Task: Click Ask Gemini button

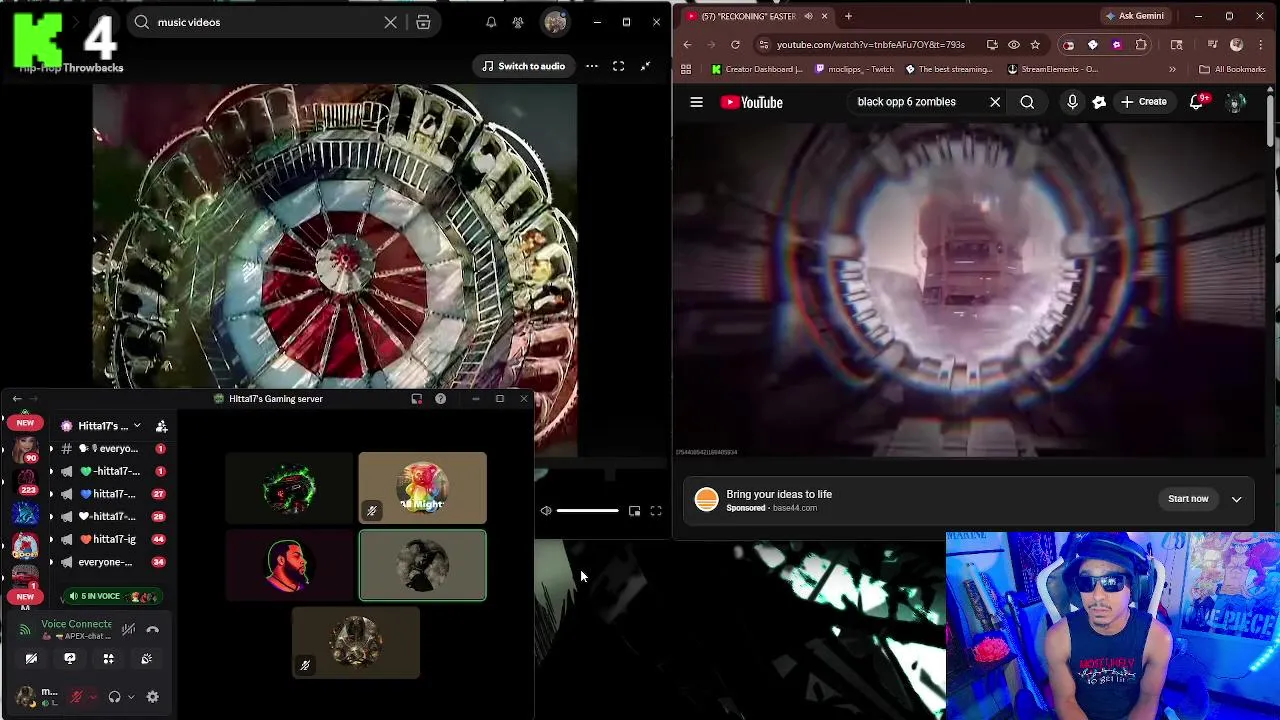Action: (1134, 16)
